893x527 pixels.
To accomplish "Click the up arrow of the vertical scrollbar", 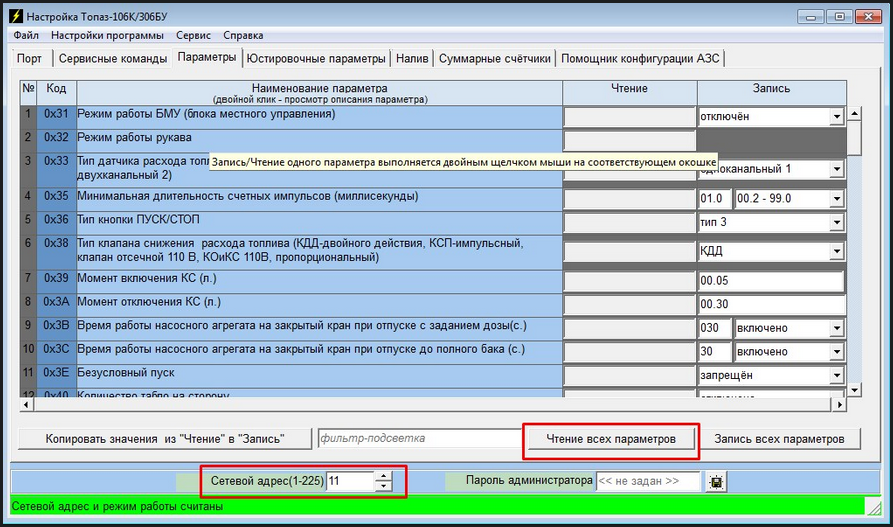I will point(854,113).
